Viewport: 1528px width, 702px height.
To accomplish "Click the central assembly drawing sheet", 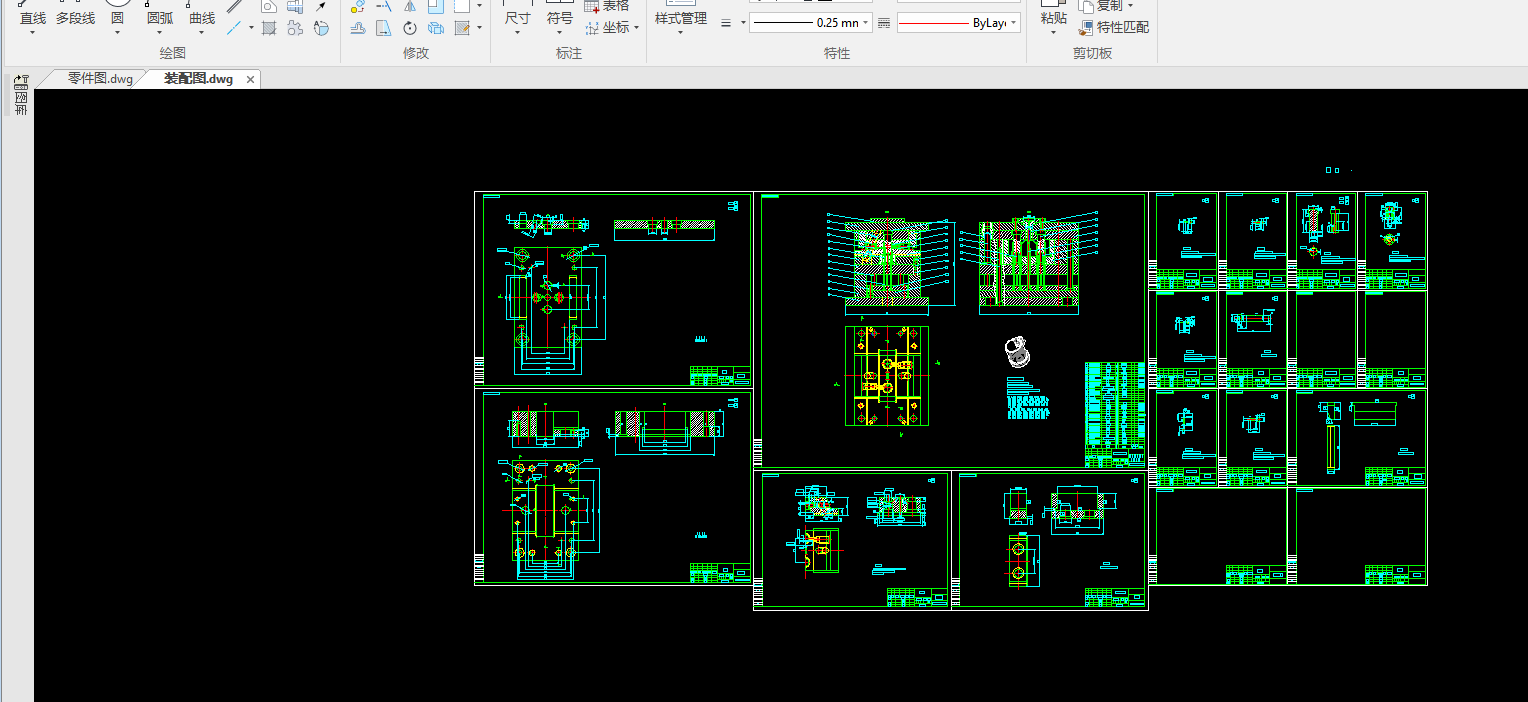I will click(950, 330).
